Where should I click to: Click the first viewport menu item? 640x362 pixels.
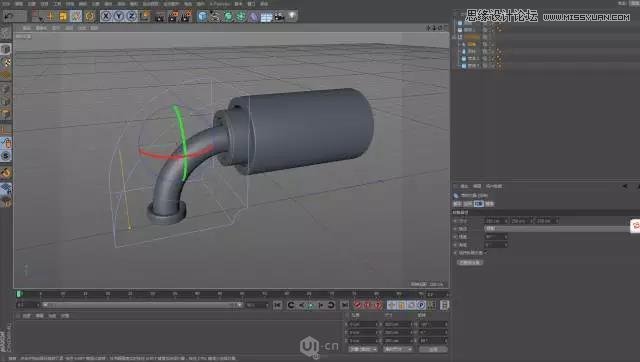[x=27, y=28]
